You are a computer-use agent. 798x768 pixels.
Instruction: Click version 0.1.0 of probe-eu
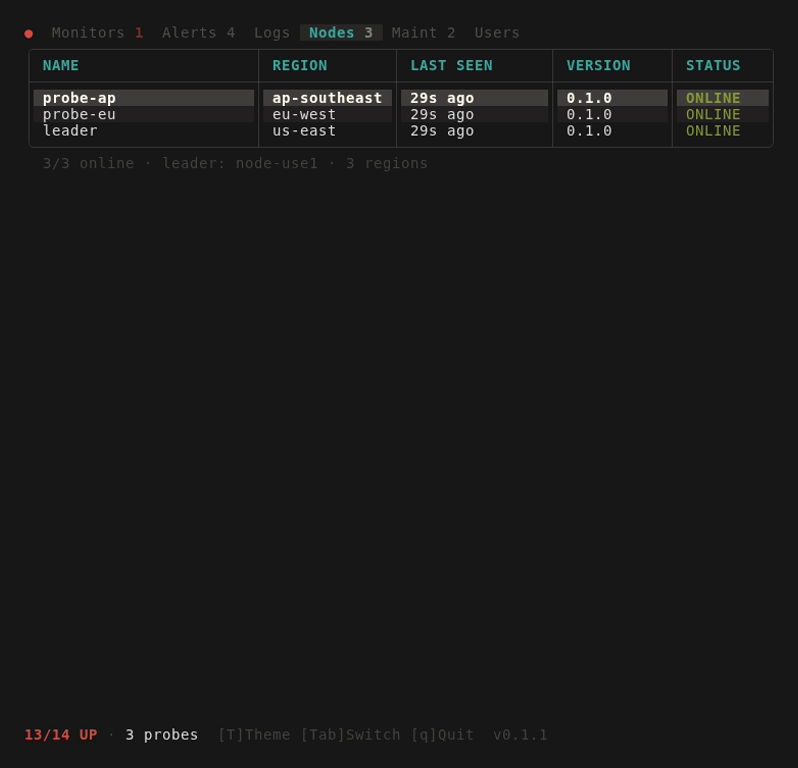pyautogui.click(x=589, y=115)
